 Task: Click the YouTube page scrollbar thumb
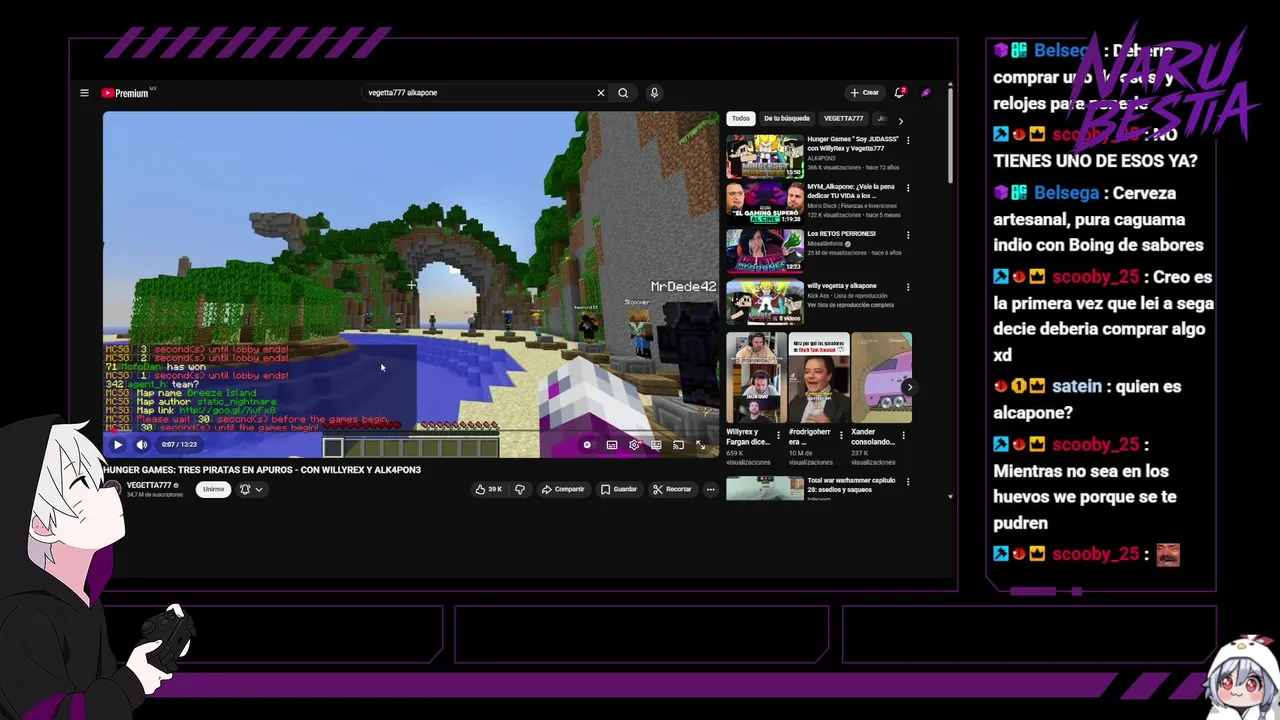point(950,135)
